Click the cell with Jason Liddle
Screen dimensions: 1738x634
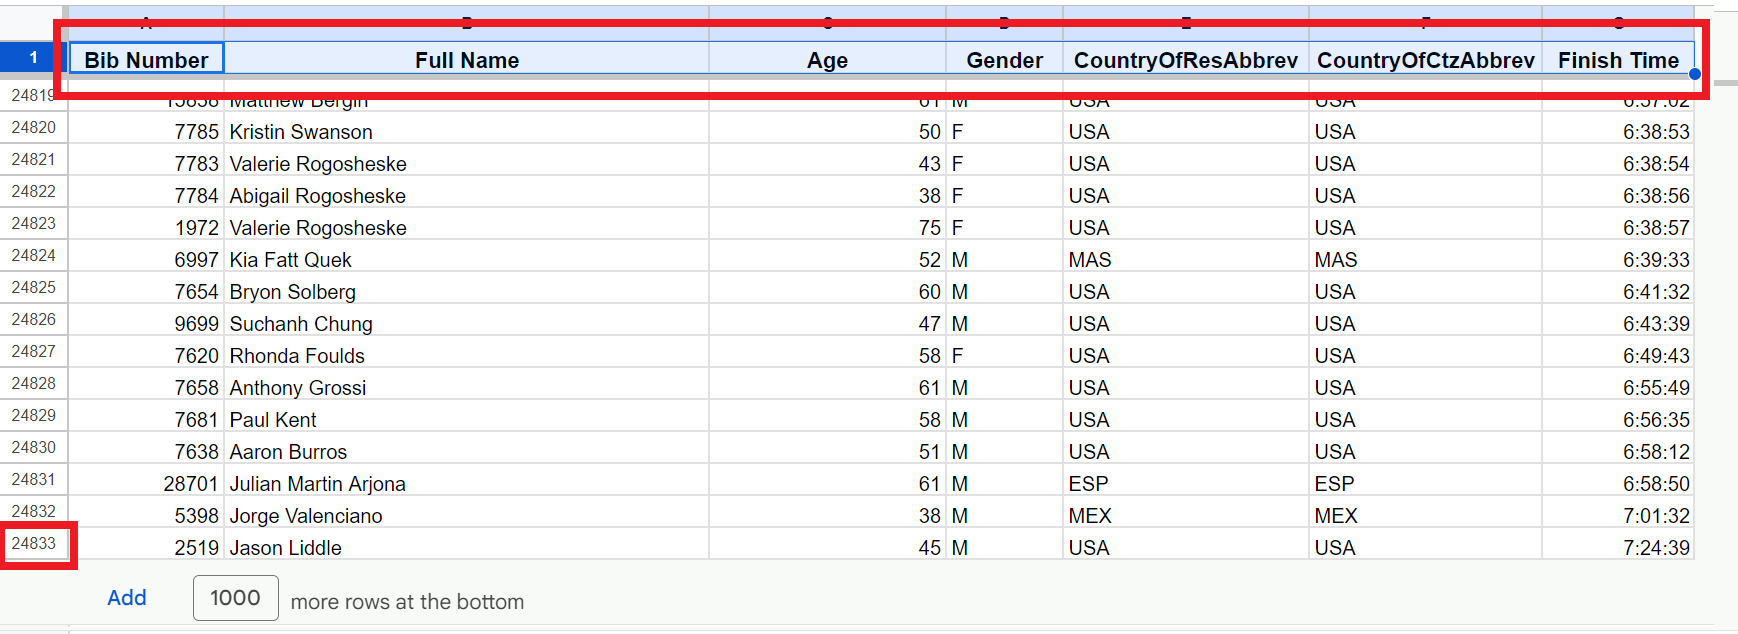tap(466, 548)
